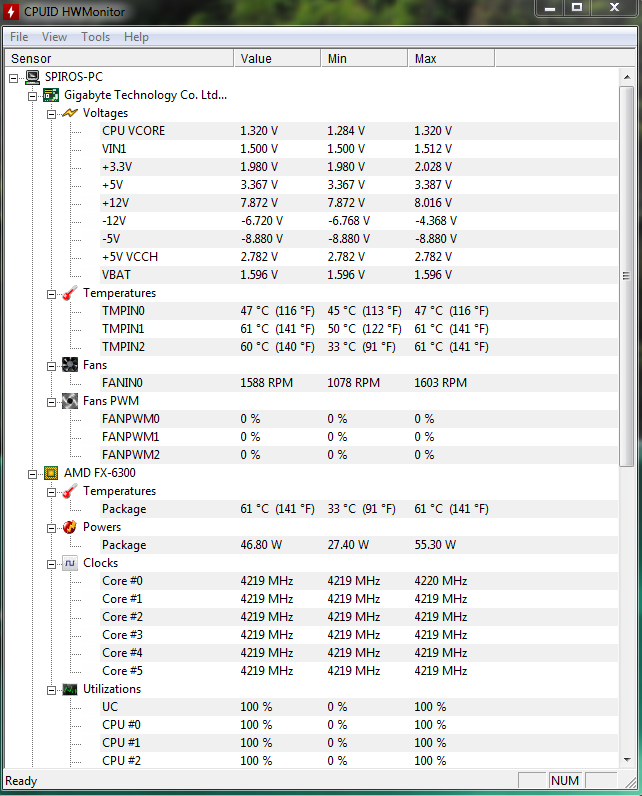Open the File menu
Image resolution: width=642 pixels, height=796 pixels.
[19, 37]
